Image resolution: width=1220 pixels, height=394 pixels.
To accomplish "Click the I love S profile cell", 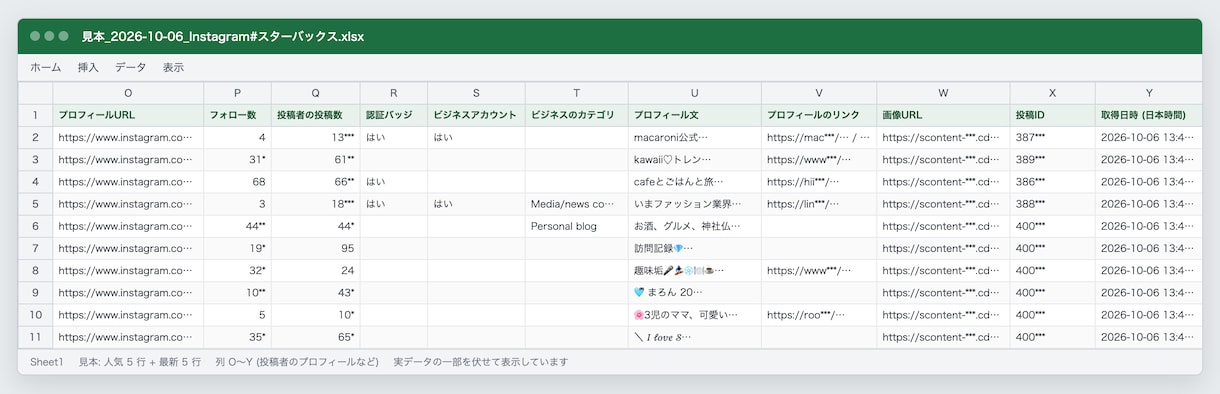I will [x=695, y=337].
